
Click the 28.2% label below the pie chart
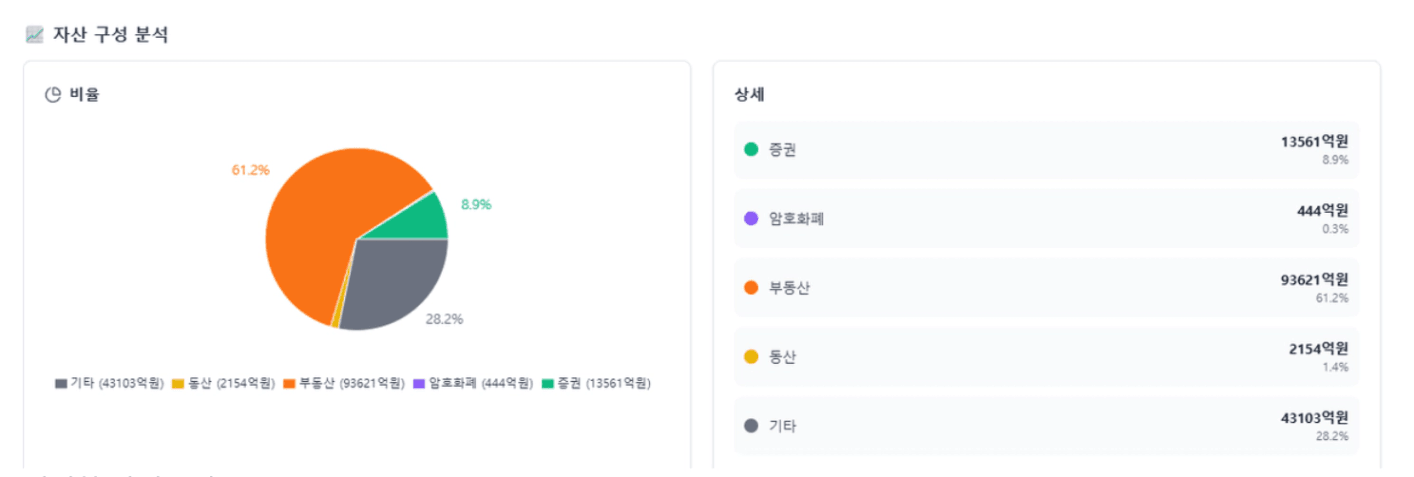point(445,319)
